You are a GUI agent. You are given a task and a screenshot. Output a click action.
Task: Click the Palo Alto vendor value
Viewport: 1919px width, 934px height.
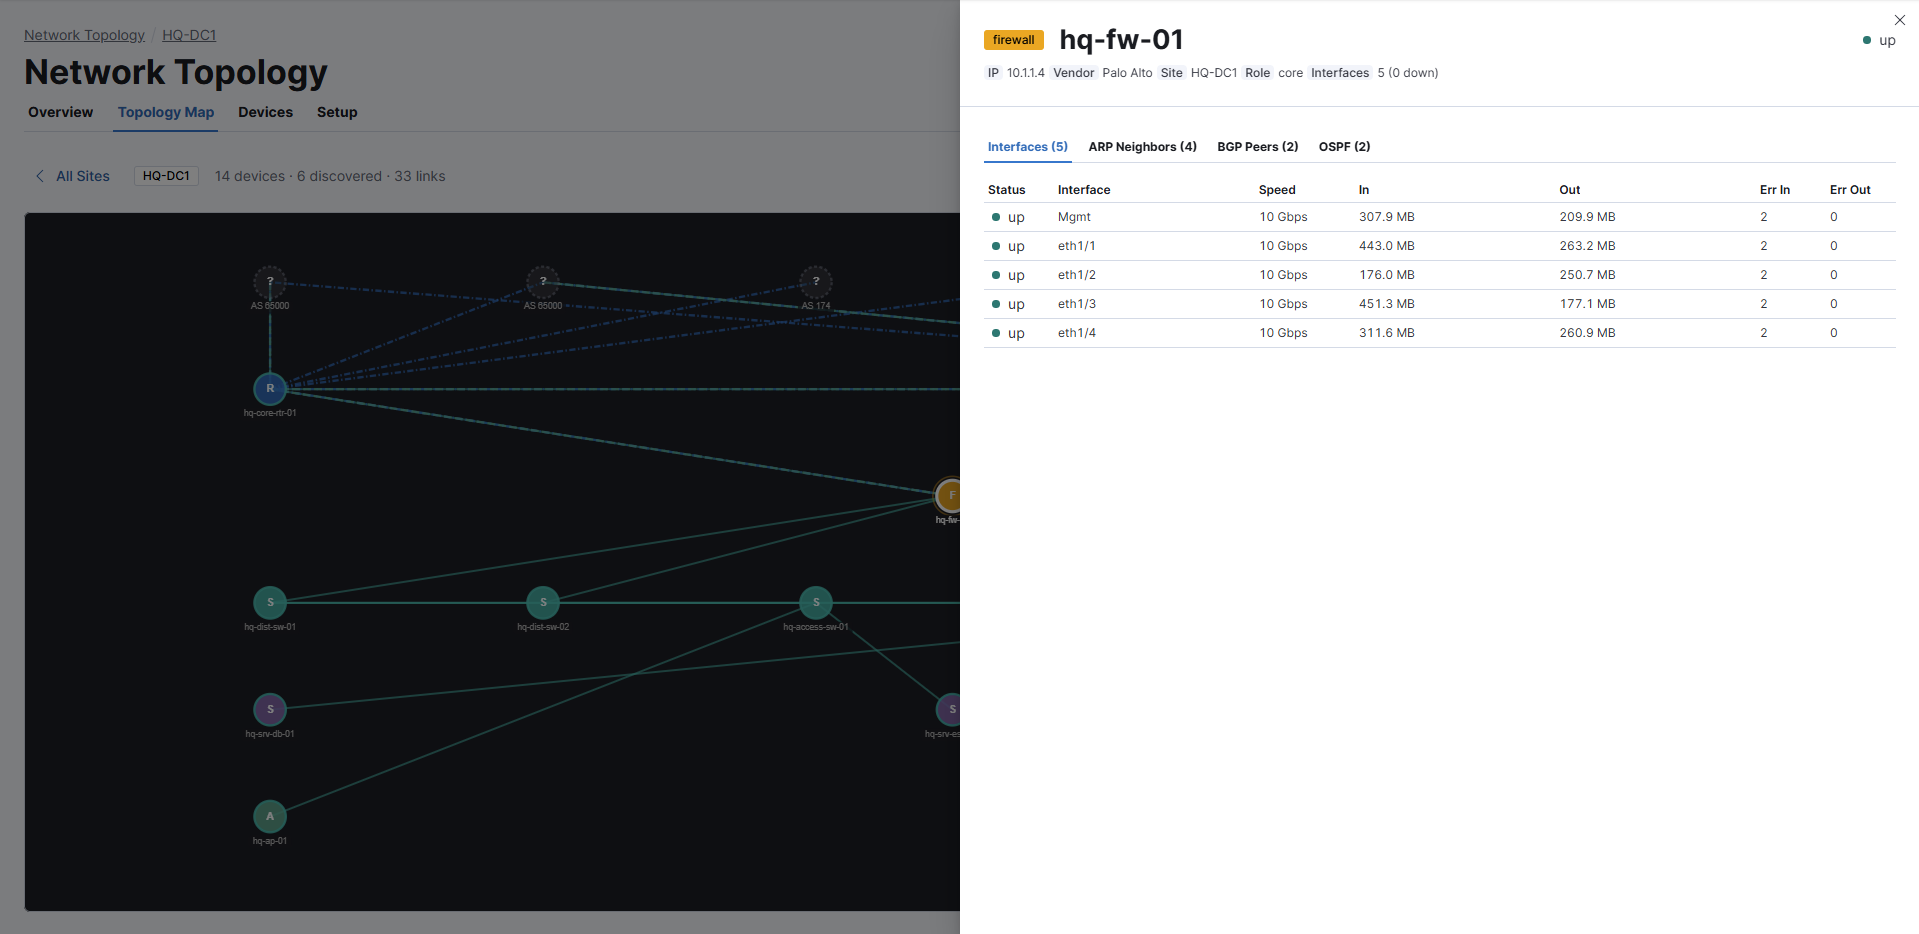pyautogui.click(x=1127, y=73)
